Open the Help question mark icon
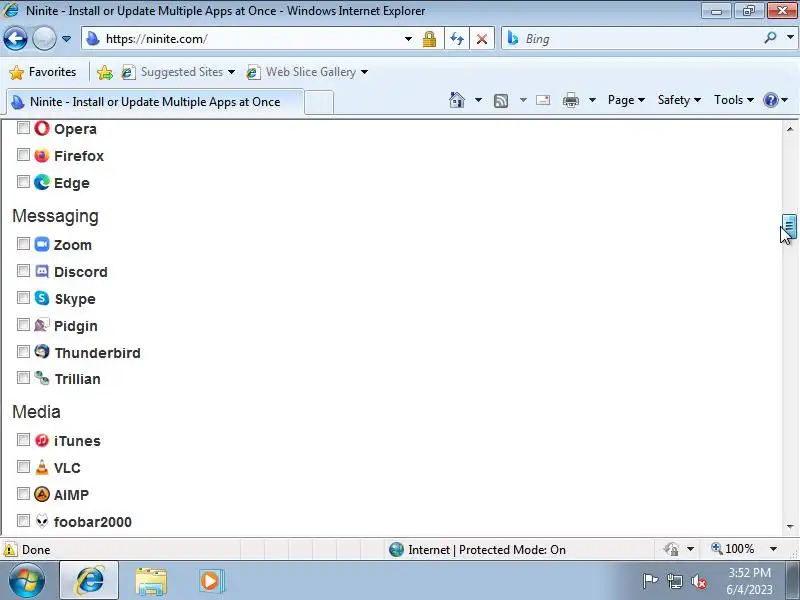 (770, 100)
